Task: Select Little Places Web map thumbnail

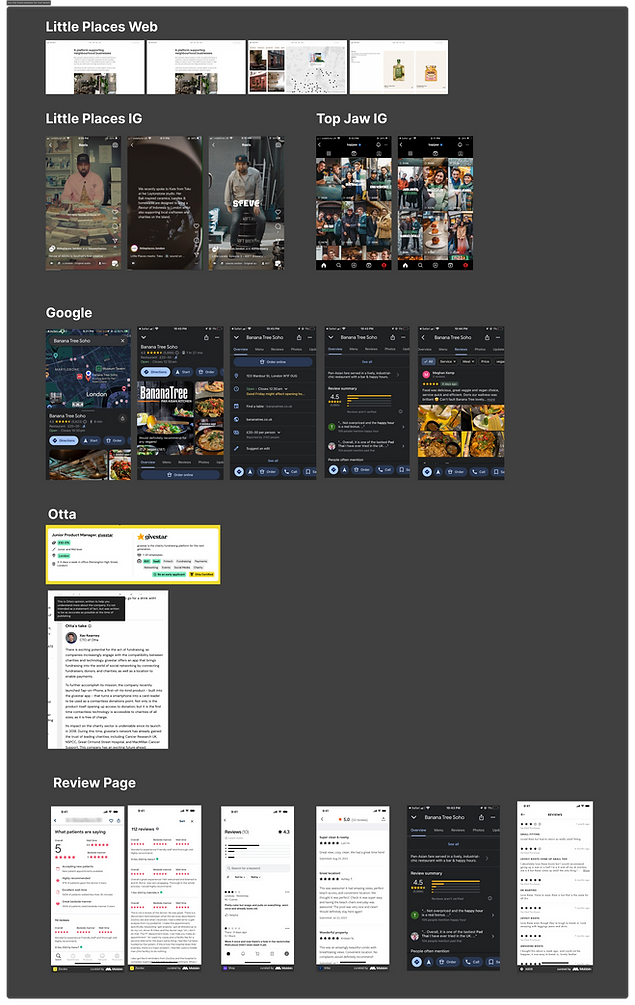Action: 297,67
